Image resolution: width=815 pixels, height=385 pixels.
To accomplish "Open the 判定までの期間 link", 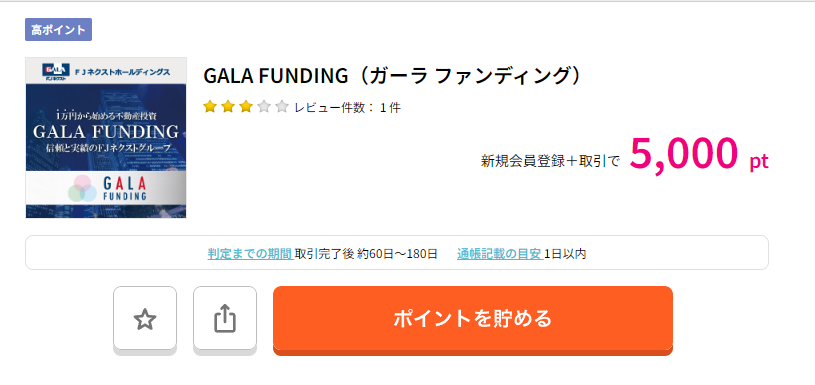I will [x=250, y=254].
